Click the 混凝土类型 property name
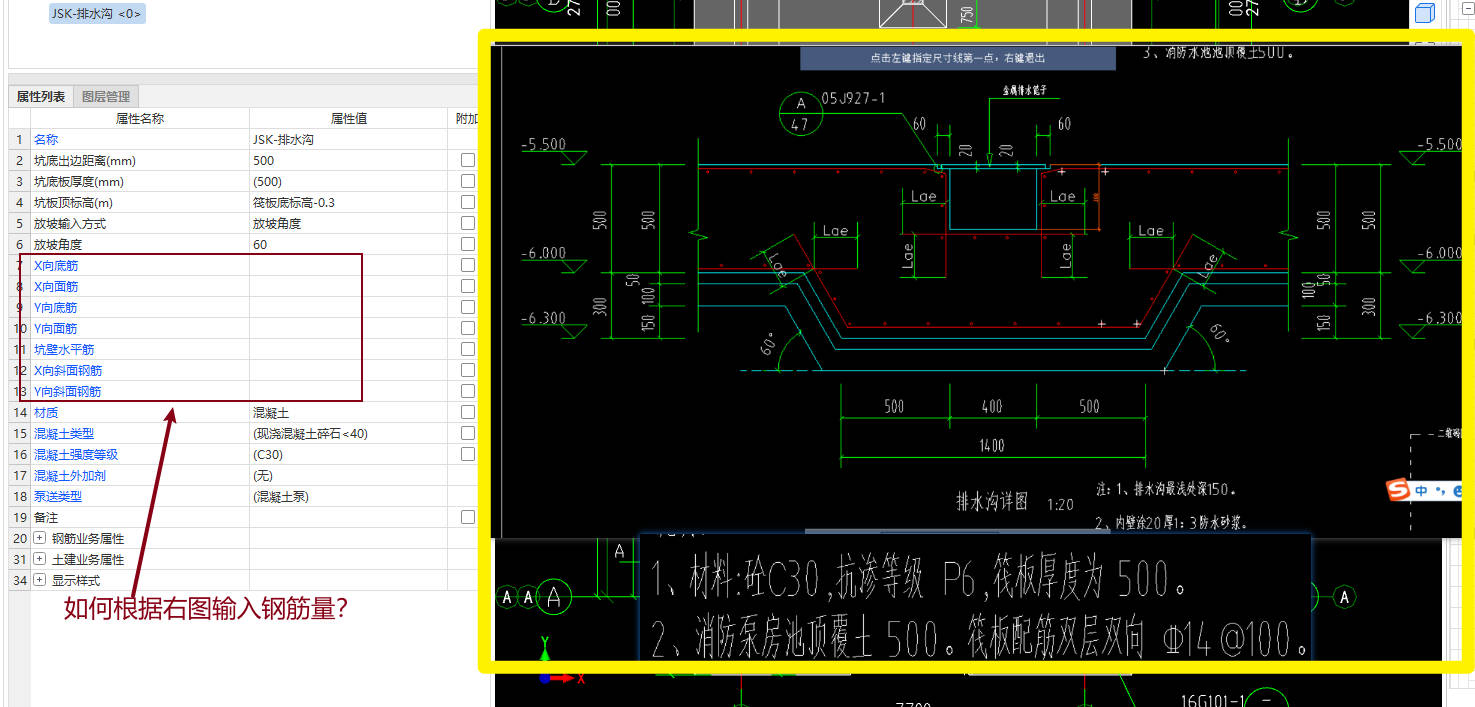The height and width of the screenshot is (707, 1475). 64,433
